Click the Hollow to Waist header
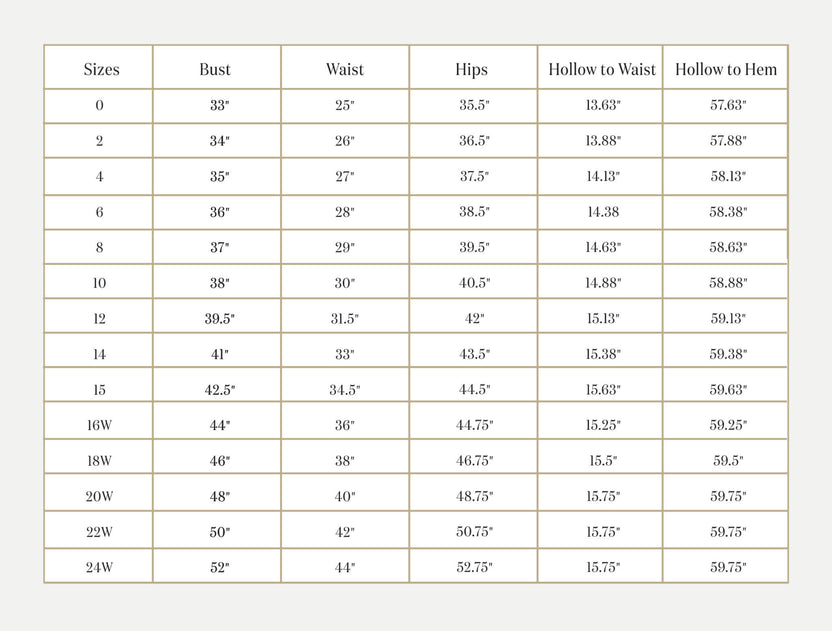This screenshot has width=832, height=631. tap(602, 69)
